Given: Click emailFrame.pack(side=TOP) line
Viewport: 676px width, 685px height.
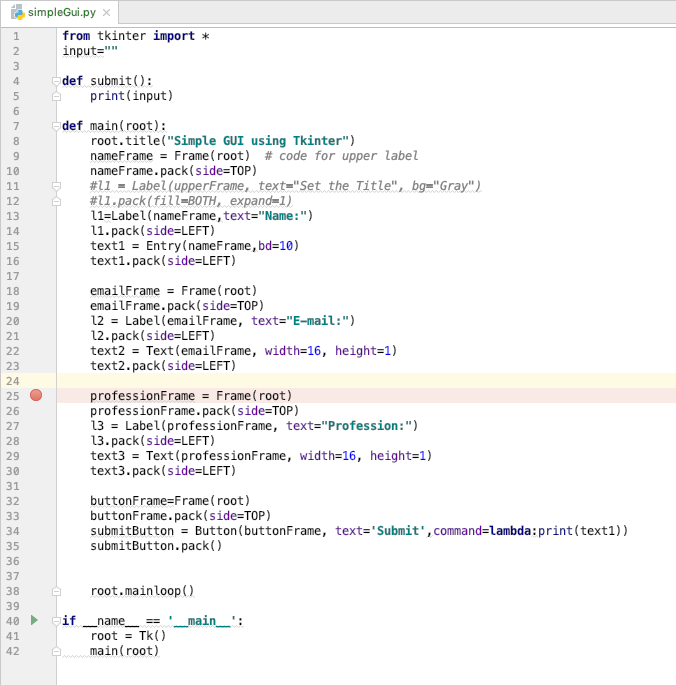Looking at the screenshot, I should 177,306.
